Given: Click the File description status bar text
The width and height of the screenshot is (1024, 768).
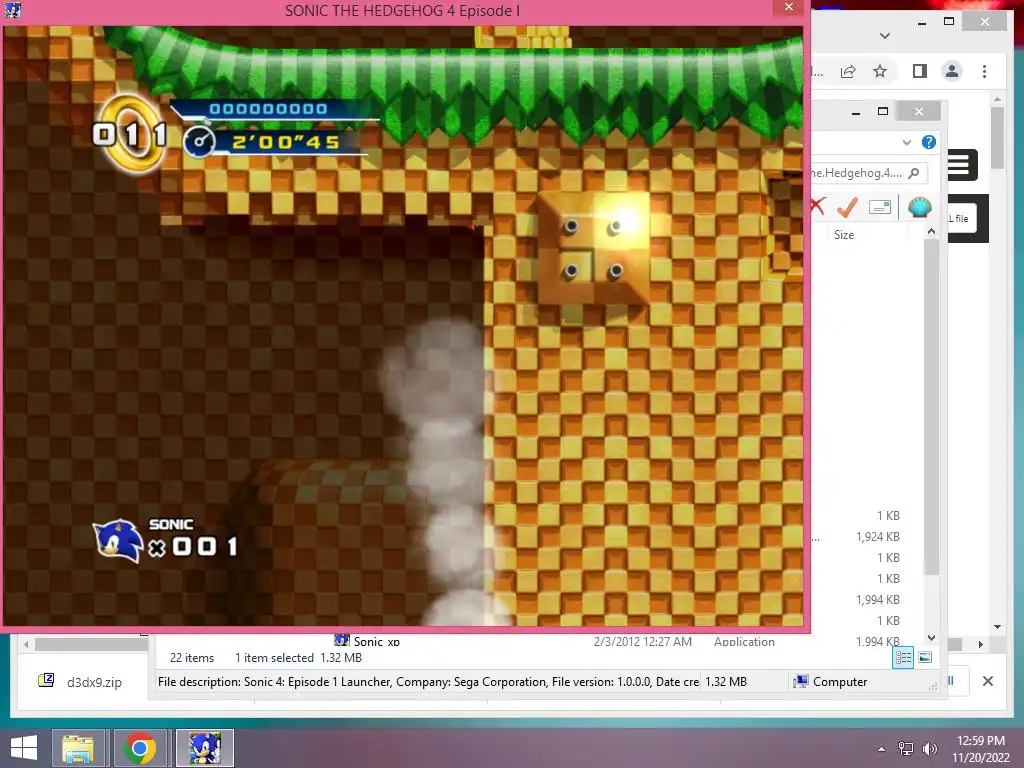Looking at the screenshot, I should click(428, 682).
